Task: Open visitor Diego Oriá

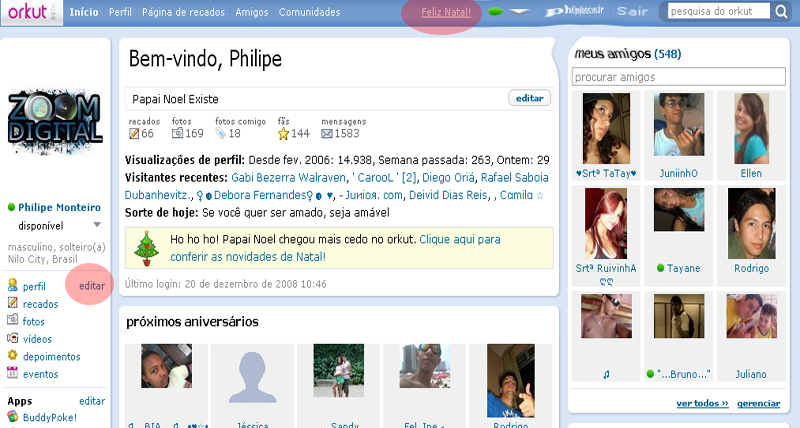Action: click(448, 178)
